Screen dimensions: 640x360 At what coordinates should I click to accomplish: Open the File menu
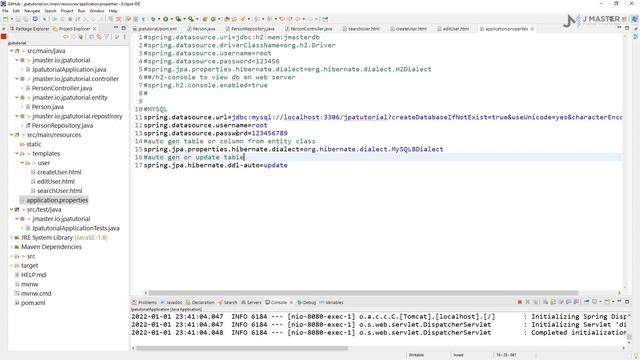coord(5,11)
